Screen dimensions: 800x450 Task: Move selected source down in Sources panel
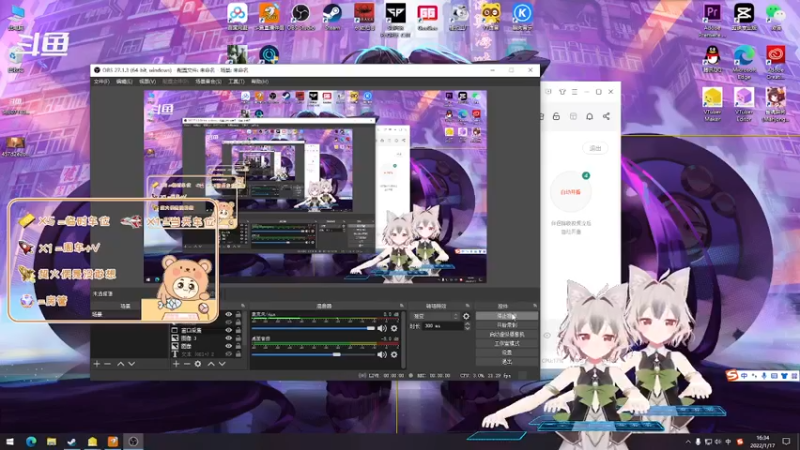coord(222,364)
